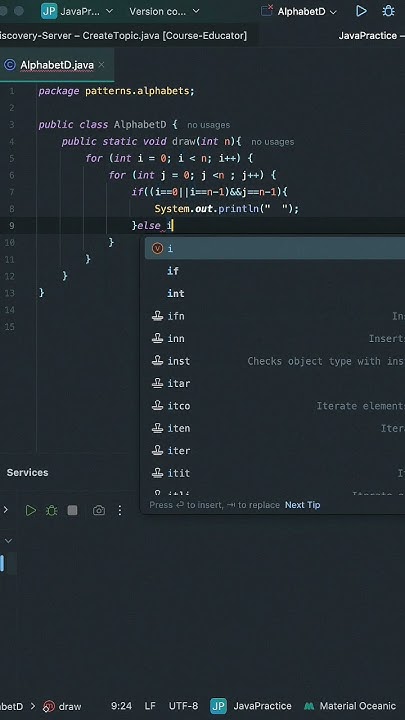The image size is (405, 720).
Task: Pick the 'iter' live template
Action: click(275, 451)
